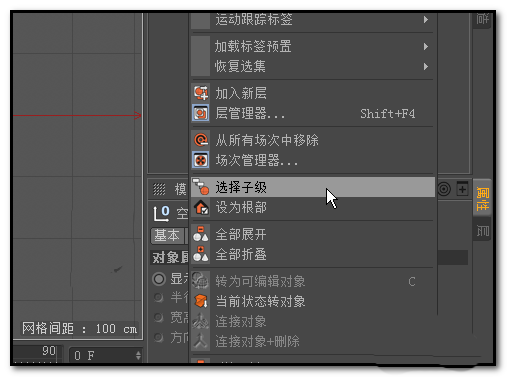Screen dimensions: 507x377
Task: Expand the 恢复选集 submenu arrow
Action: [426, 66]
